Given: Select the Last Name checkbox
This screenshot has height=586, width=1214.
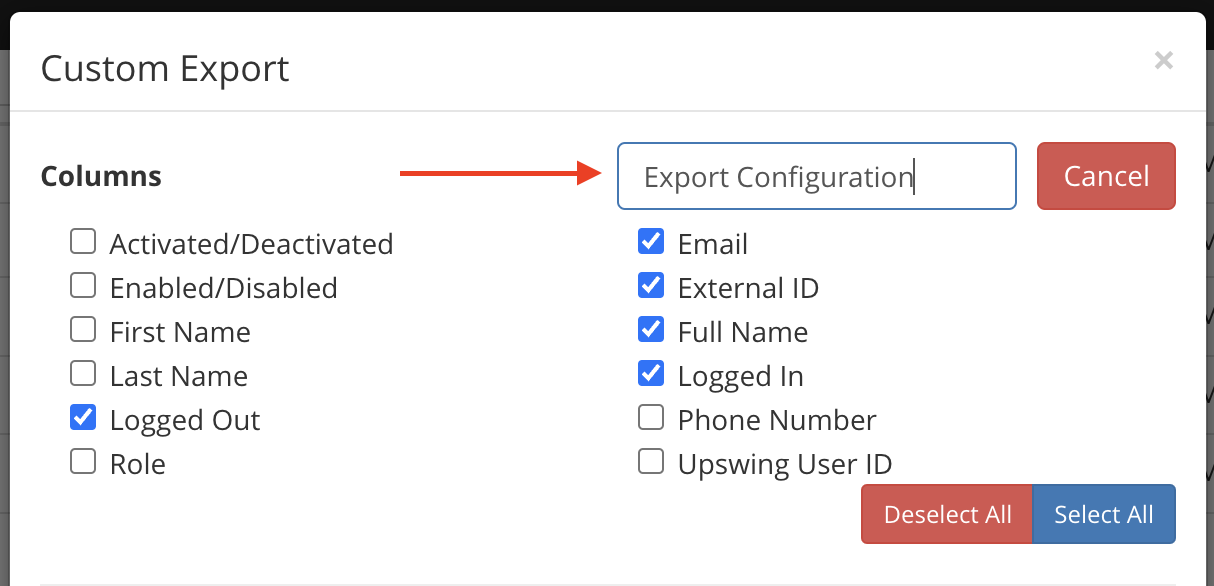Looking at the screenshot, I should tap(83, 373).
